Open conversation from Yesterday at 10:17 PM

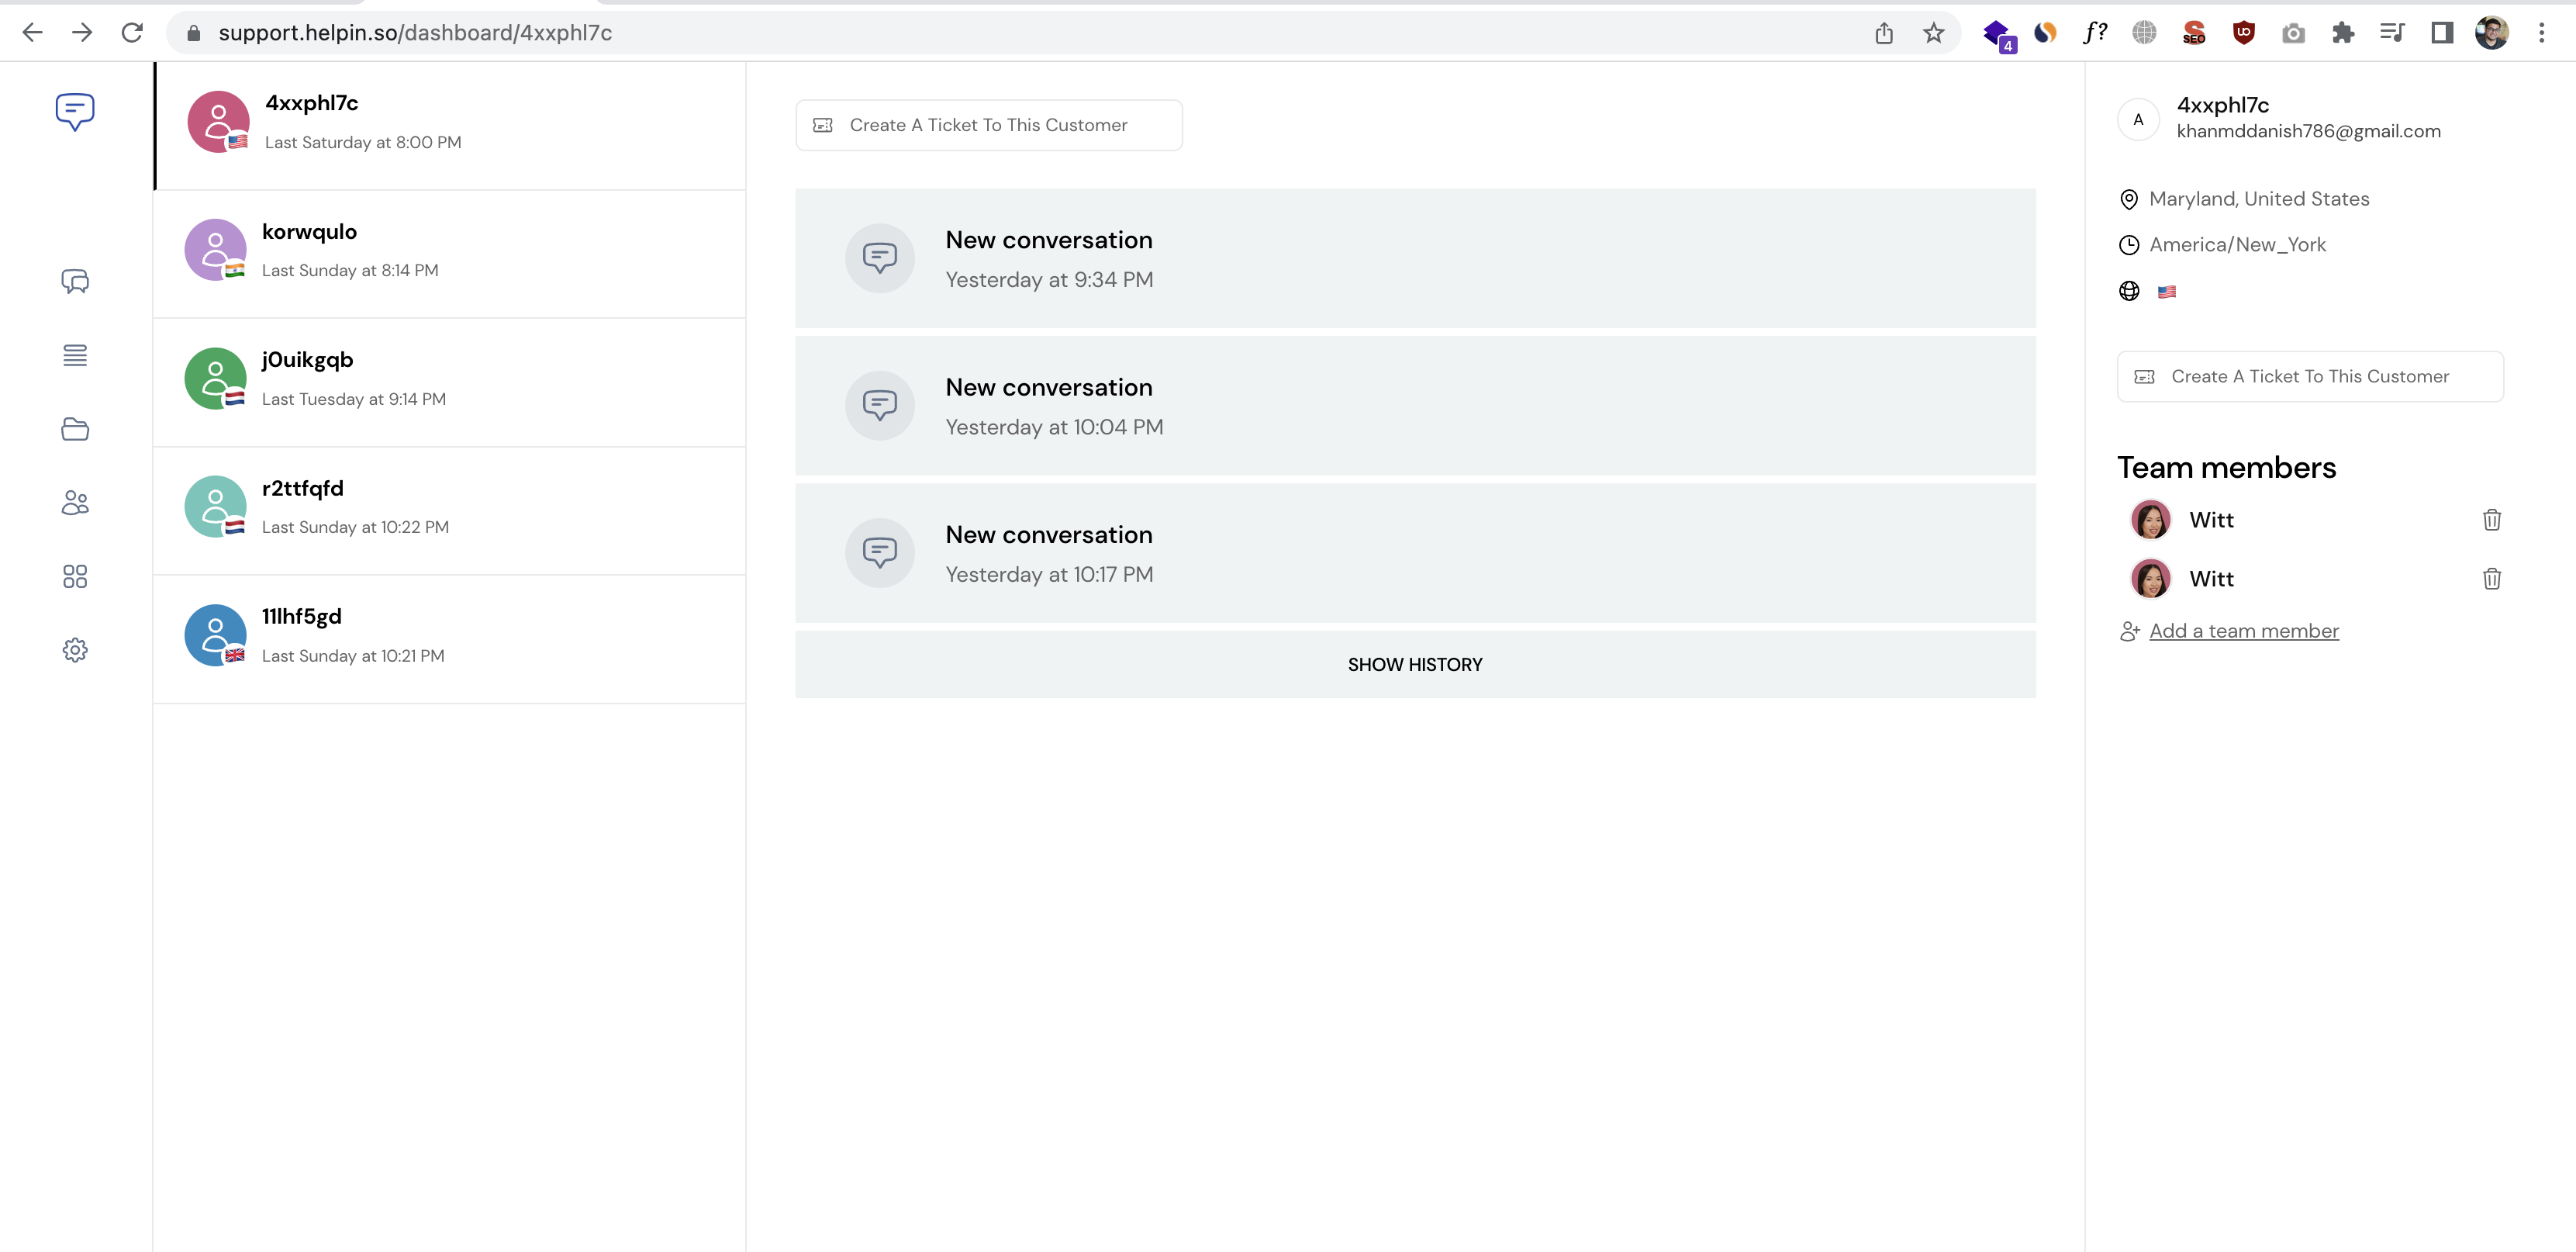[1414, 553]
